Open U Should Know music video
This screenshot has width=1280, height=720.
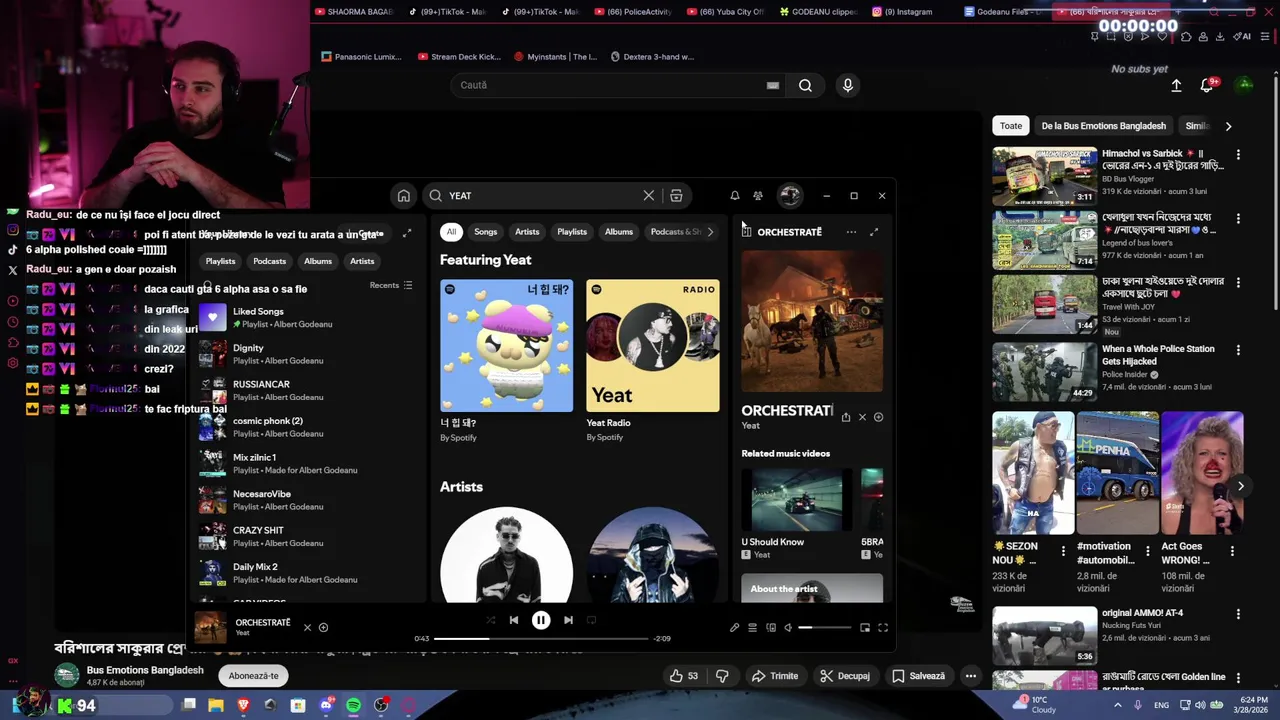797,513
